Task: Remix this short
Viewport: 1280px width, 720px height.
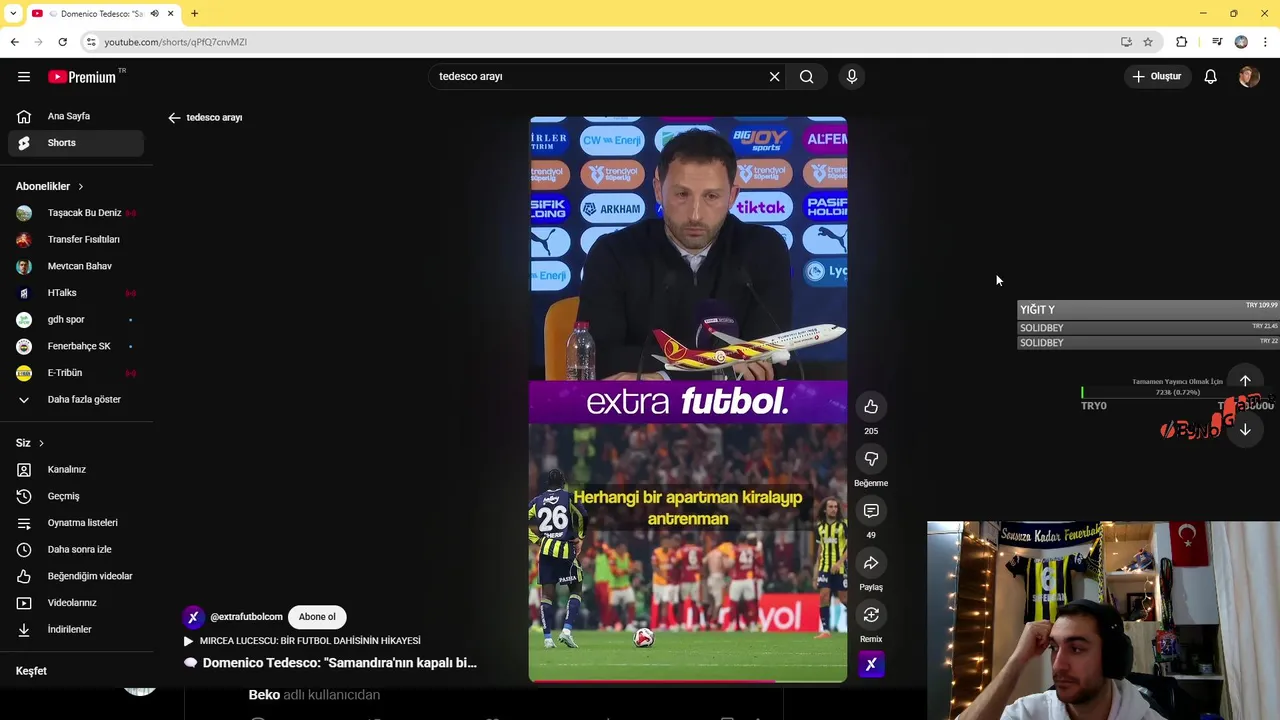Action: [x=871, y=615]
